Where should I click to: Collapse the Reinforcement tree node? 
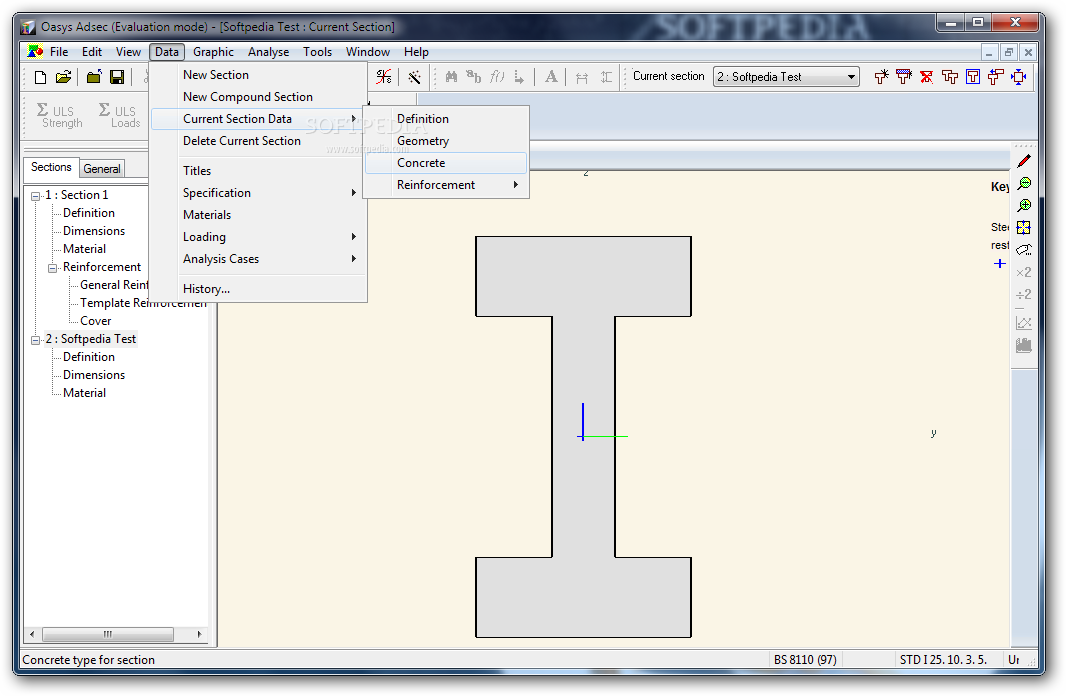[x=52, y=268]
